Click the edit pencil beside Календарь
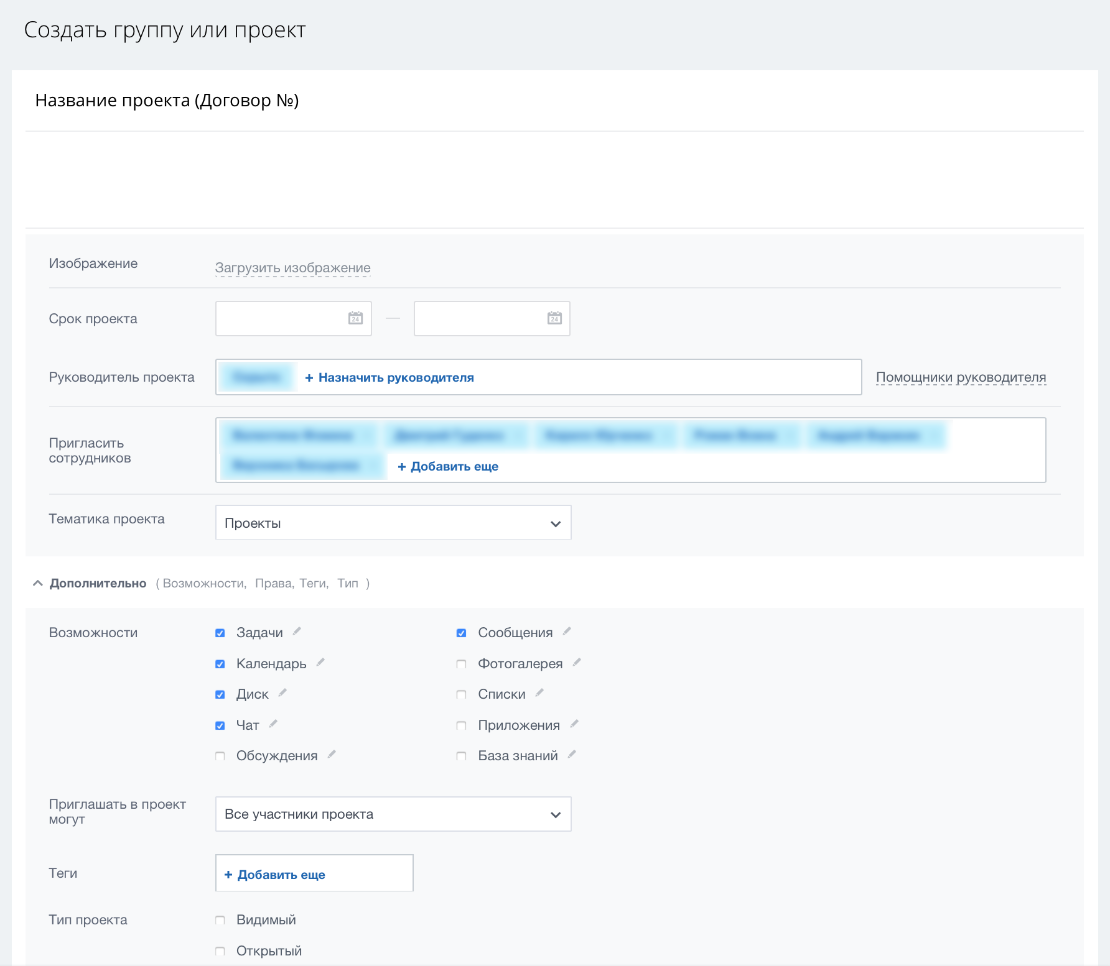This screenshot has height=966, width=1110. 320,663
